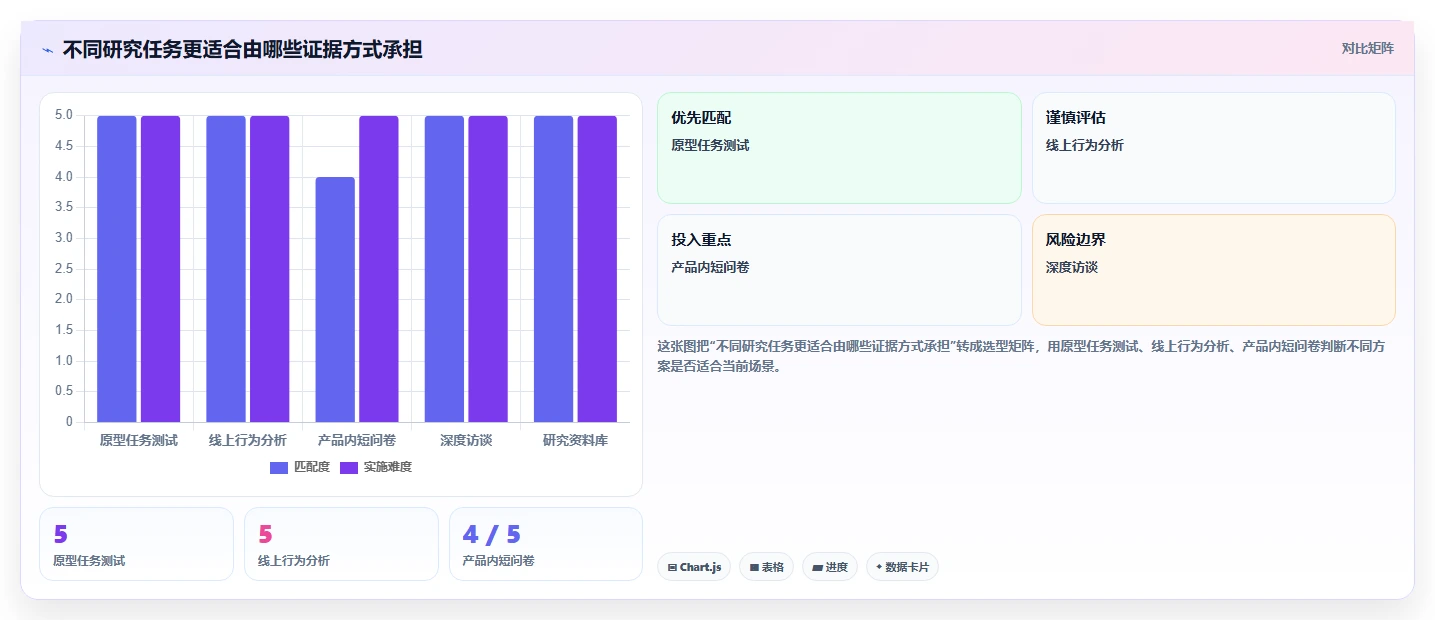
Task: Click the 产品内短问卷 x-axis label
Action: click(x=357, y=440)
